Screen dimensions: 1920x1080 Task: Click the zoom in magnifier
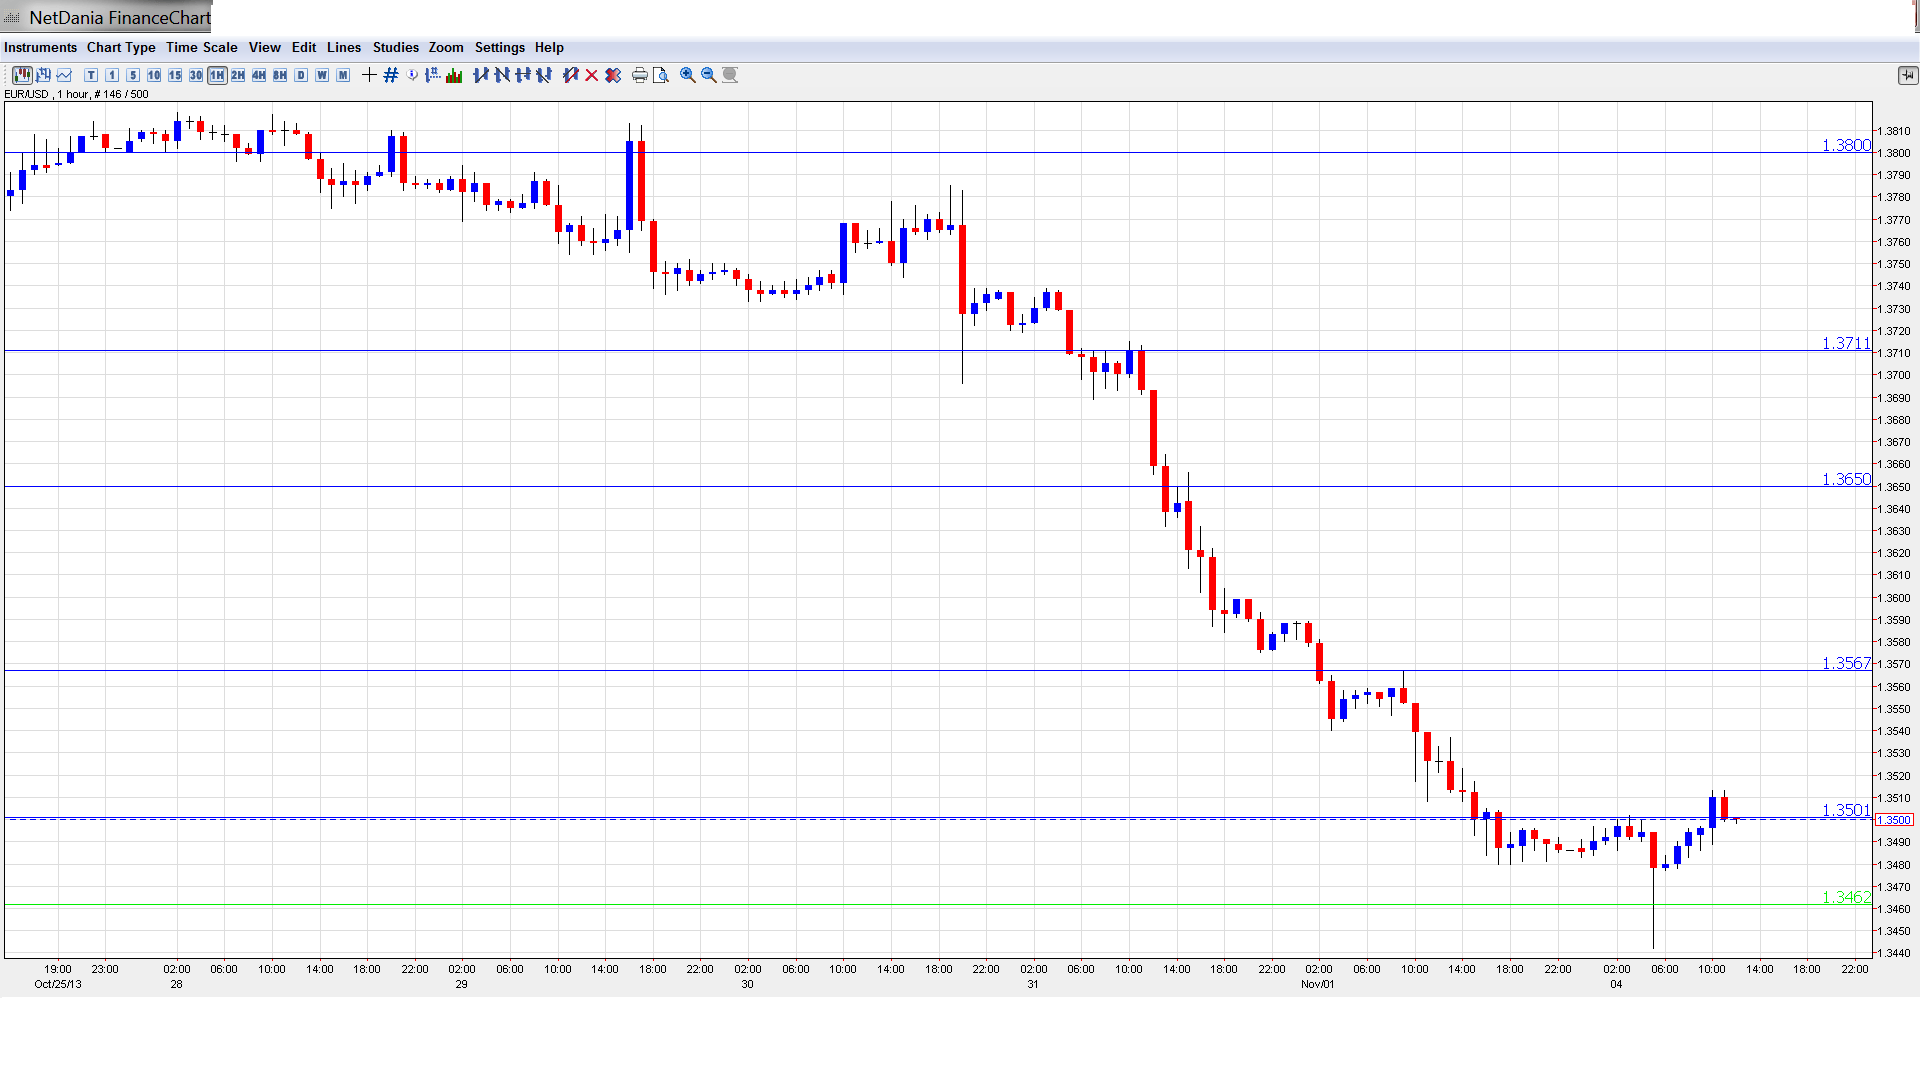(x=688, y=75)
